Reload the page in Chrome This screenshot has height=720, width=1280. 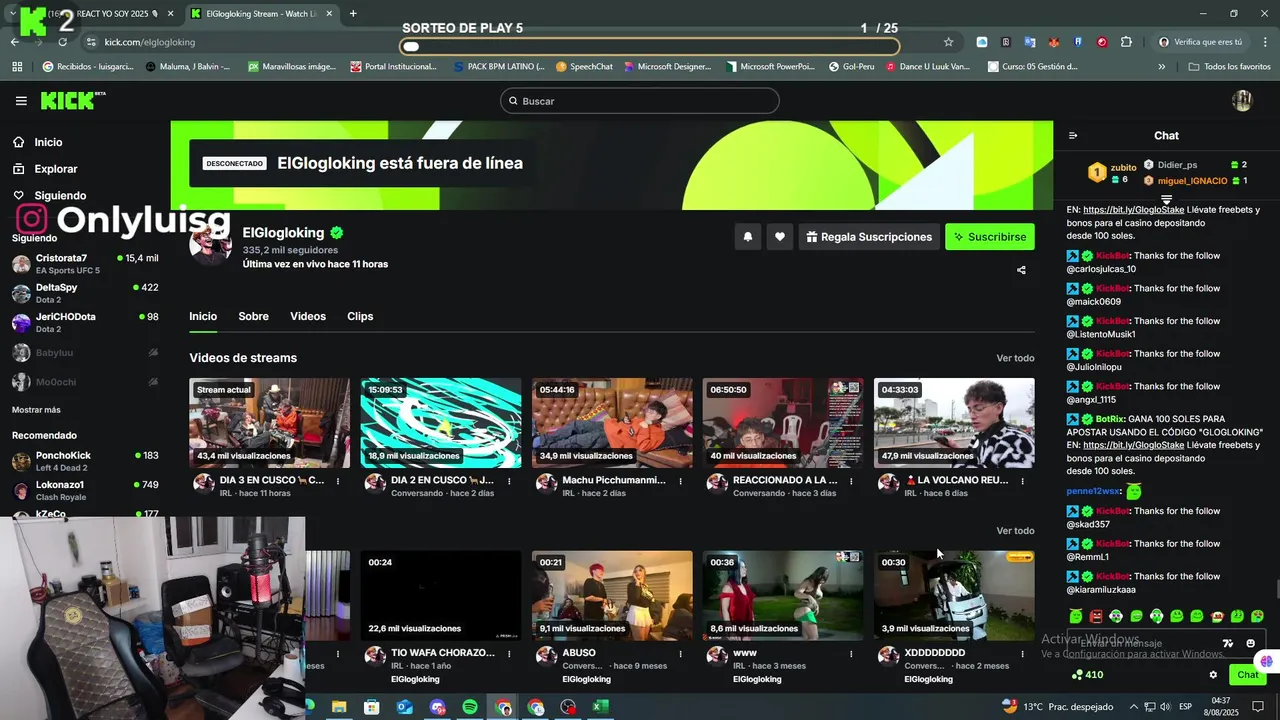63,42
